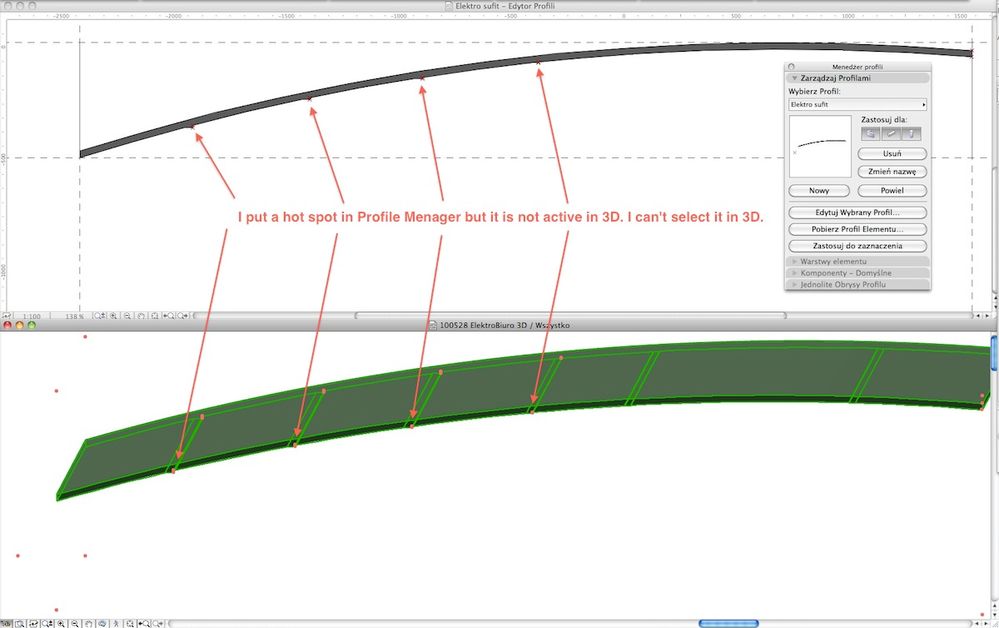Click Edytuj Wybrany Profil... button
Viewport: 999px width, 628px height.
[858, 212]
